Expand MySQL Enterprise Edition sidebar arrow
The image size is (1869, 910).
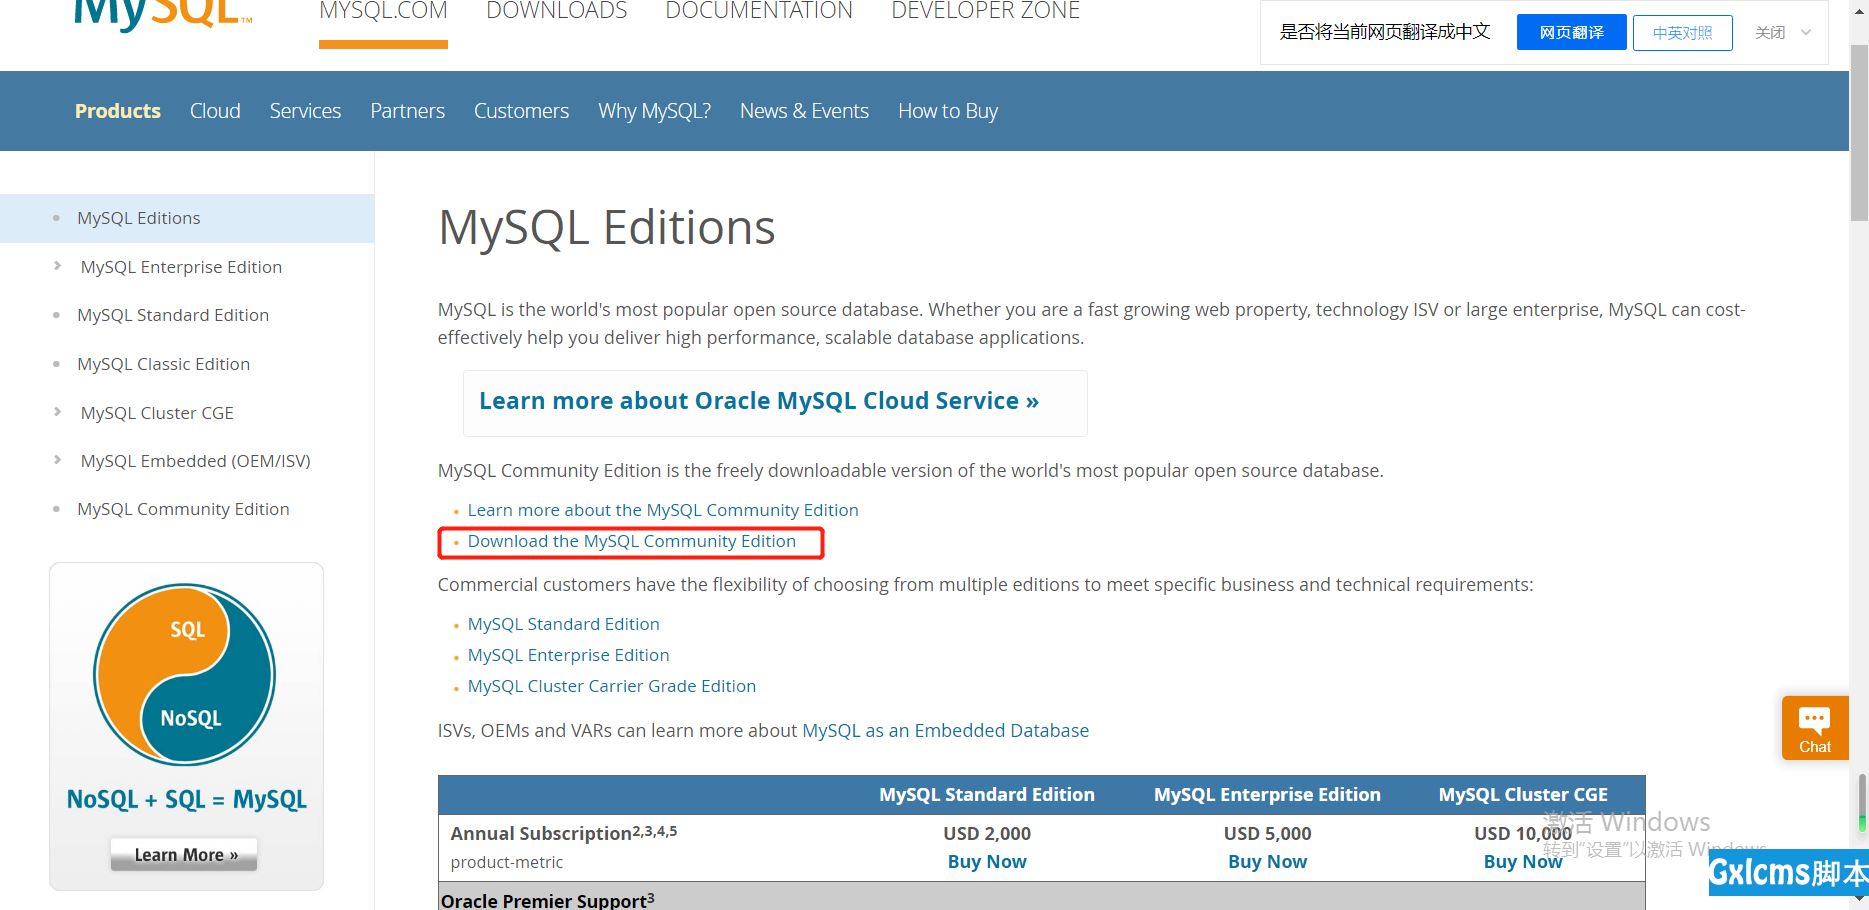pos(57,266)
